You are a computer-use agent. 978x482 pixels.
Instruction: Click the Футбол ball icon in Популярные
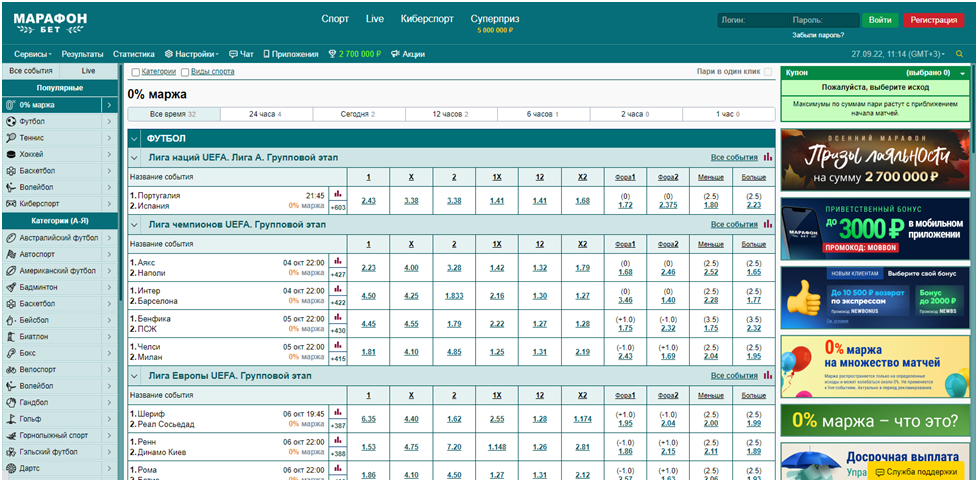coord(10,121)
